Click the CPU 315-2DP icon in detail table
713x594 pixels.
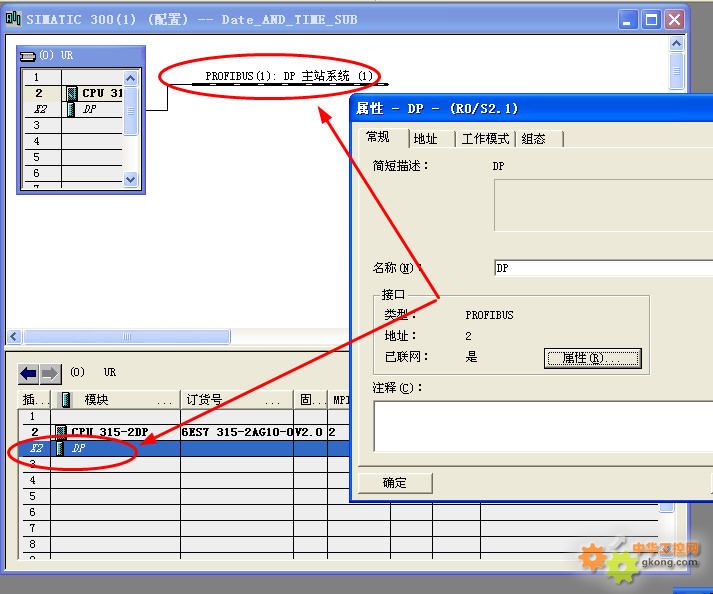62,432
